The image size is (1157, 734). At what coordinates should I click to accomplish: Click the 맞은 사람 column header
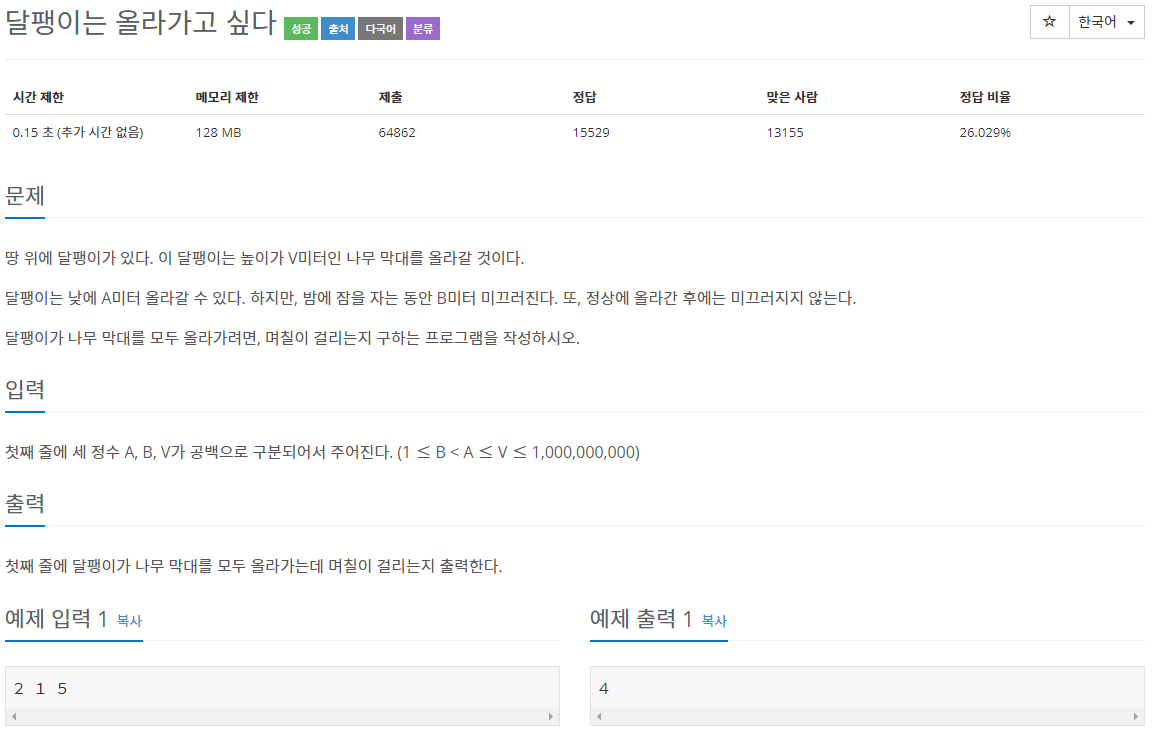792,97
